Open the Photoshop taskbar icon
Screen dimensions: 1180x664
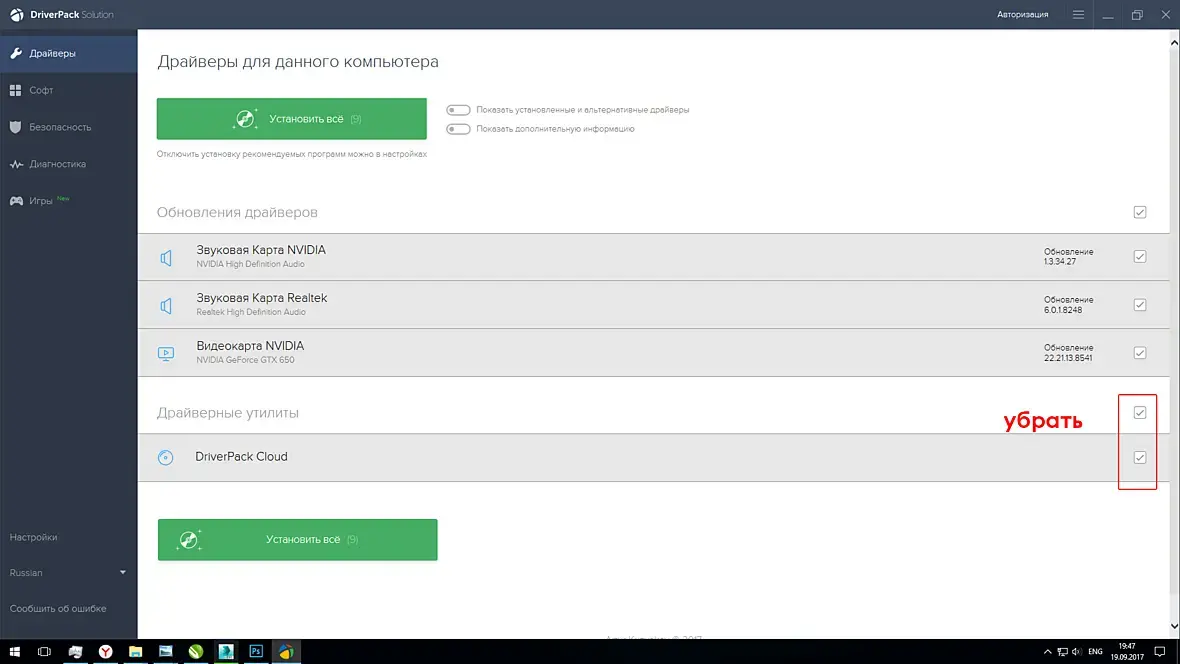click(x=256, y=652)
